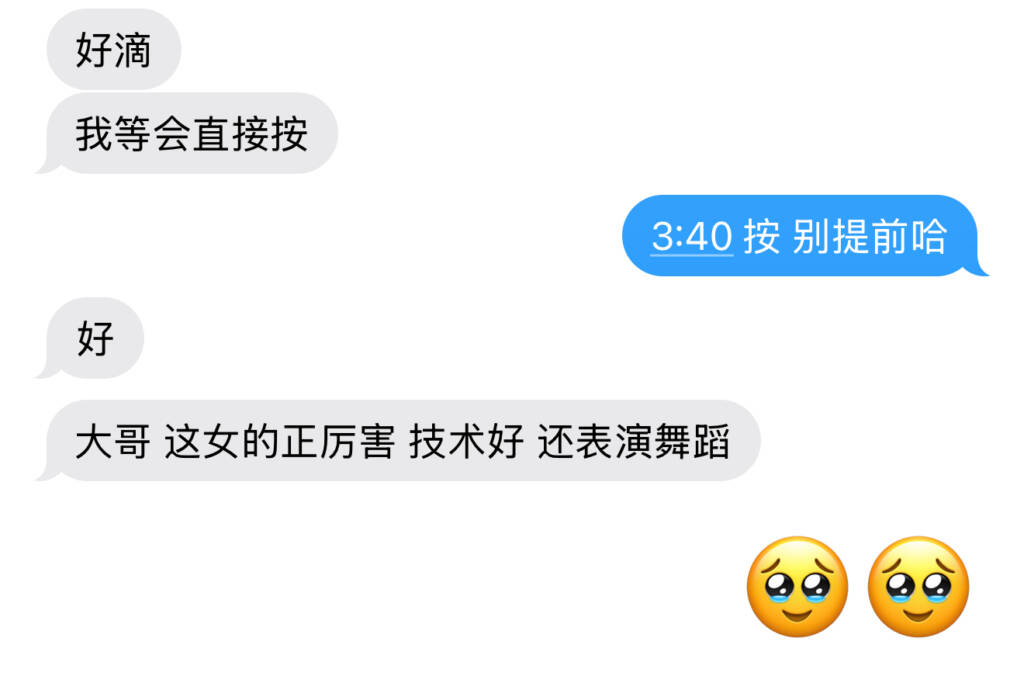The width and height of the screenshot is (1024, 683).
Task: Click the phrase 这女的正厉害
Action: (x=280, y=441)
